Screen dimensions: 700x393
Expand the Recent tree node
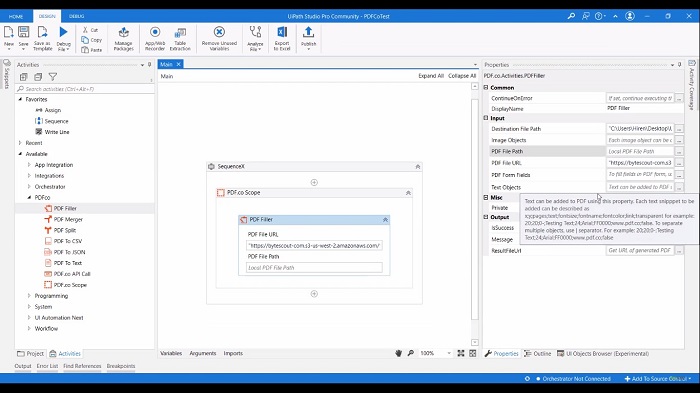20,143
